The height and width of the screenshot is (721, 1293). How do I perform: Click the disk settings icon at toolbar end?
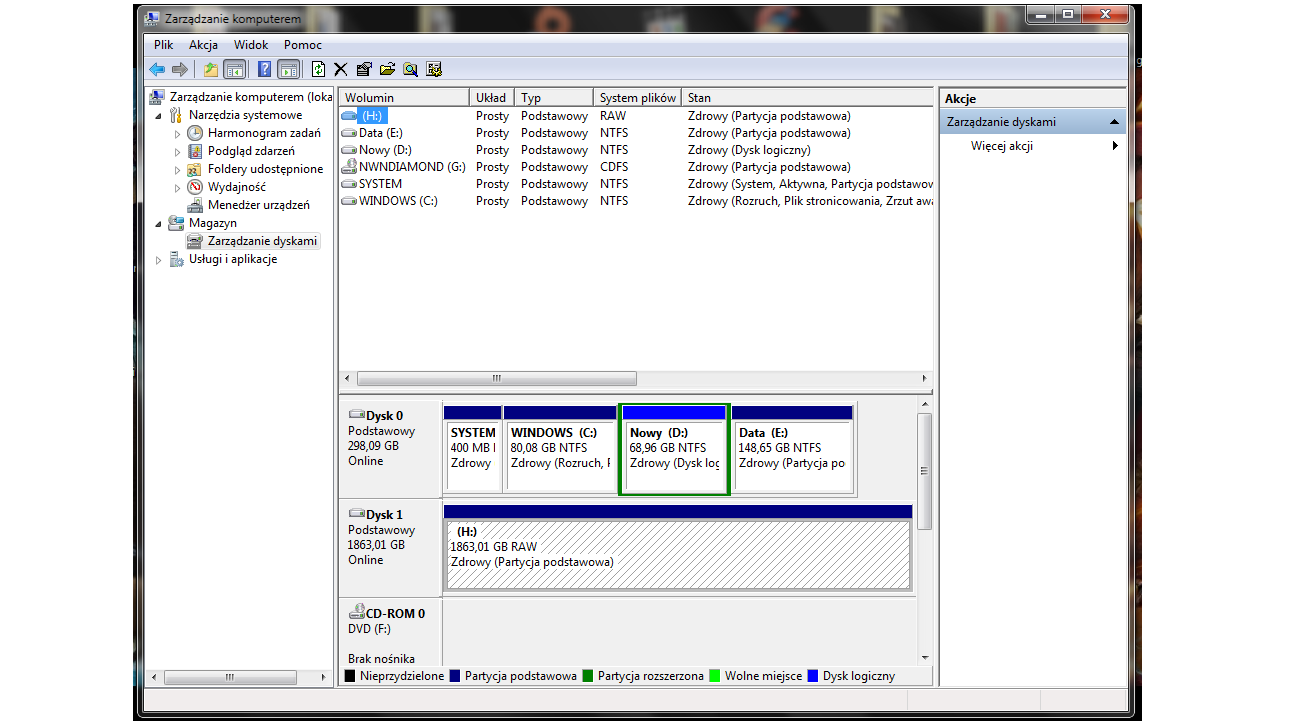pos(434,69)
